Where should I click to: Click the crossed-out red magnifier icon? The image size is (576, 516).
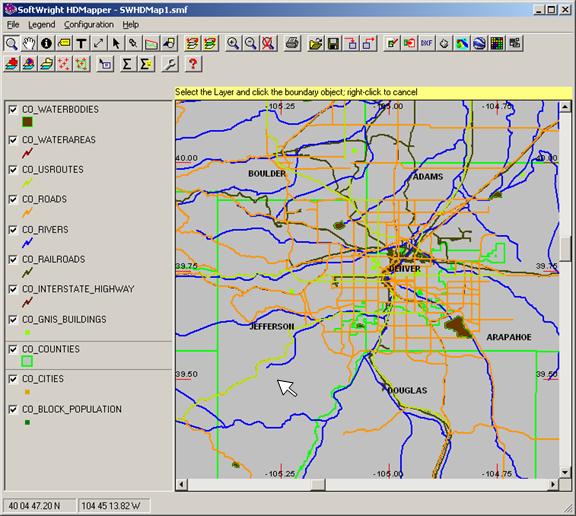tap(268, 43)
